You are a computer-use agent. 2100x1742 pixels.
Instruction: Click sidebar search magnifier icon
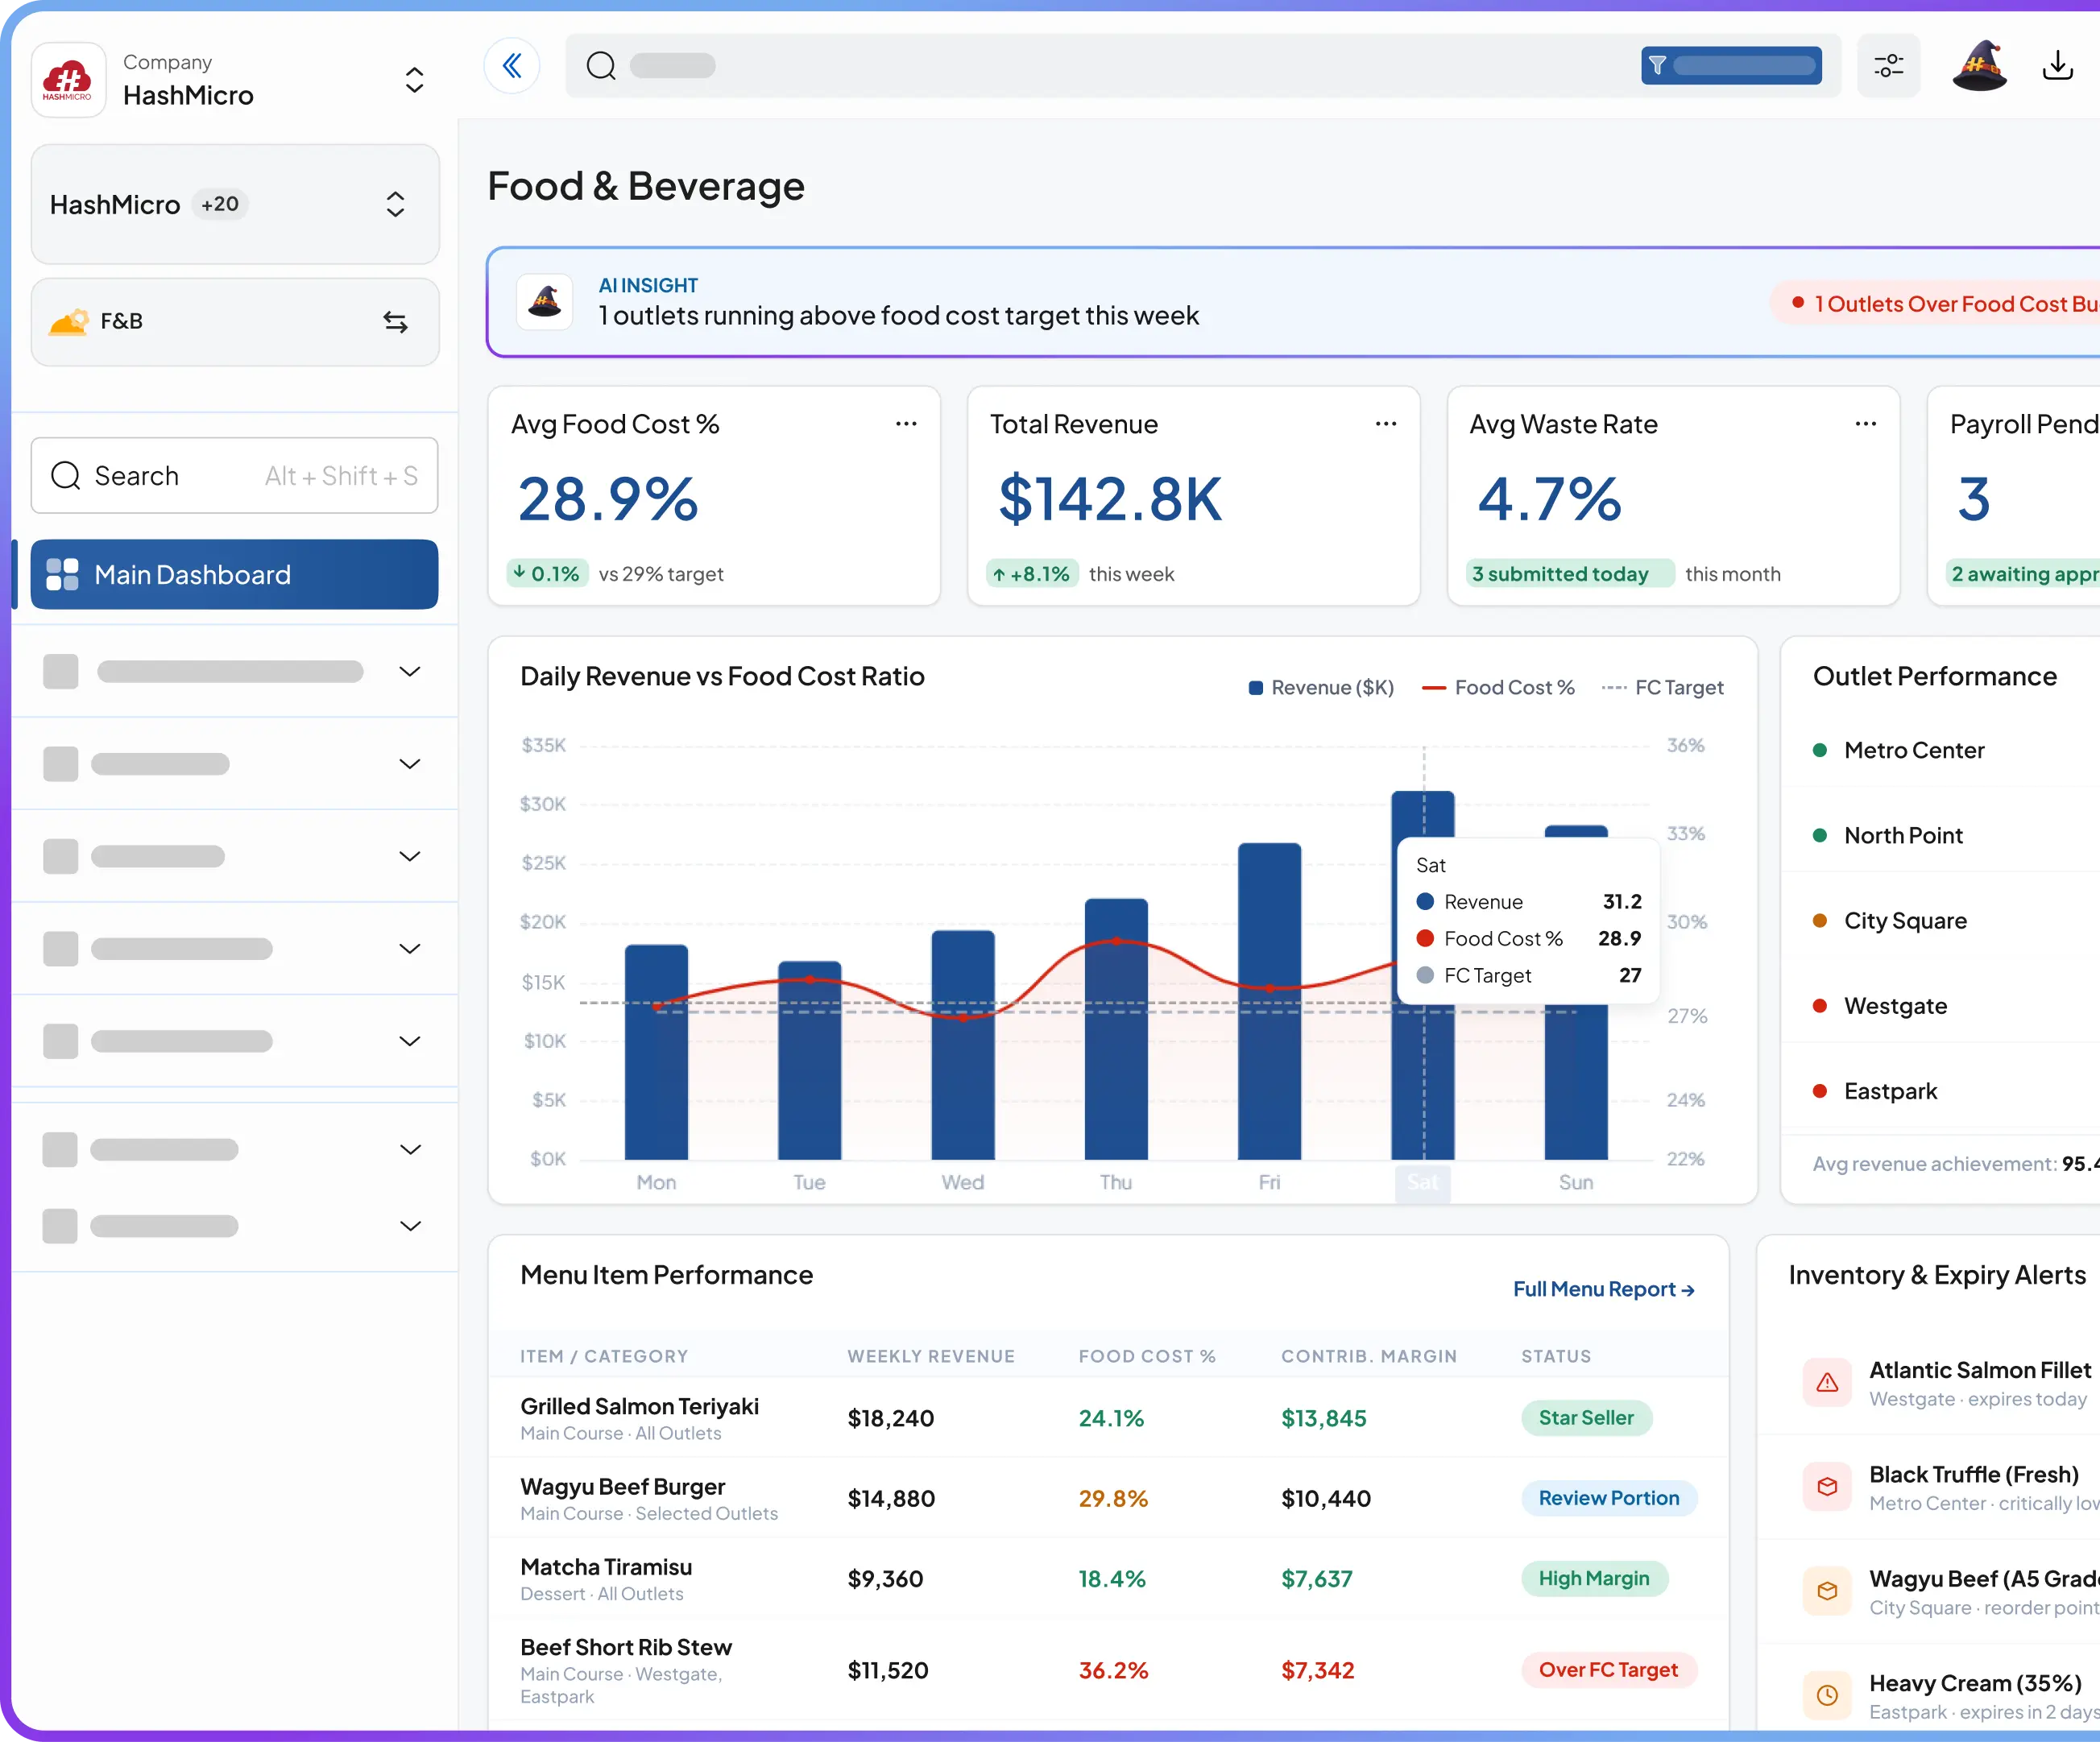pyautogui.click(x=66, y=476)
